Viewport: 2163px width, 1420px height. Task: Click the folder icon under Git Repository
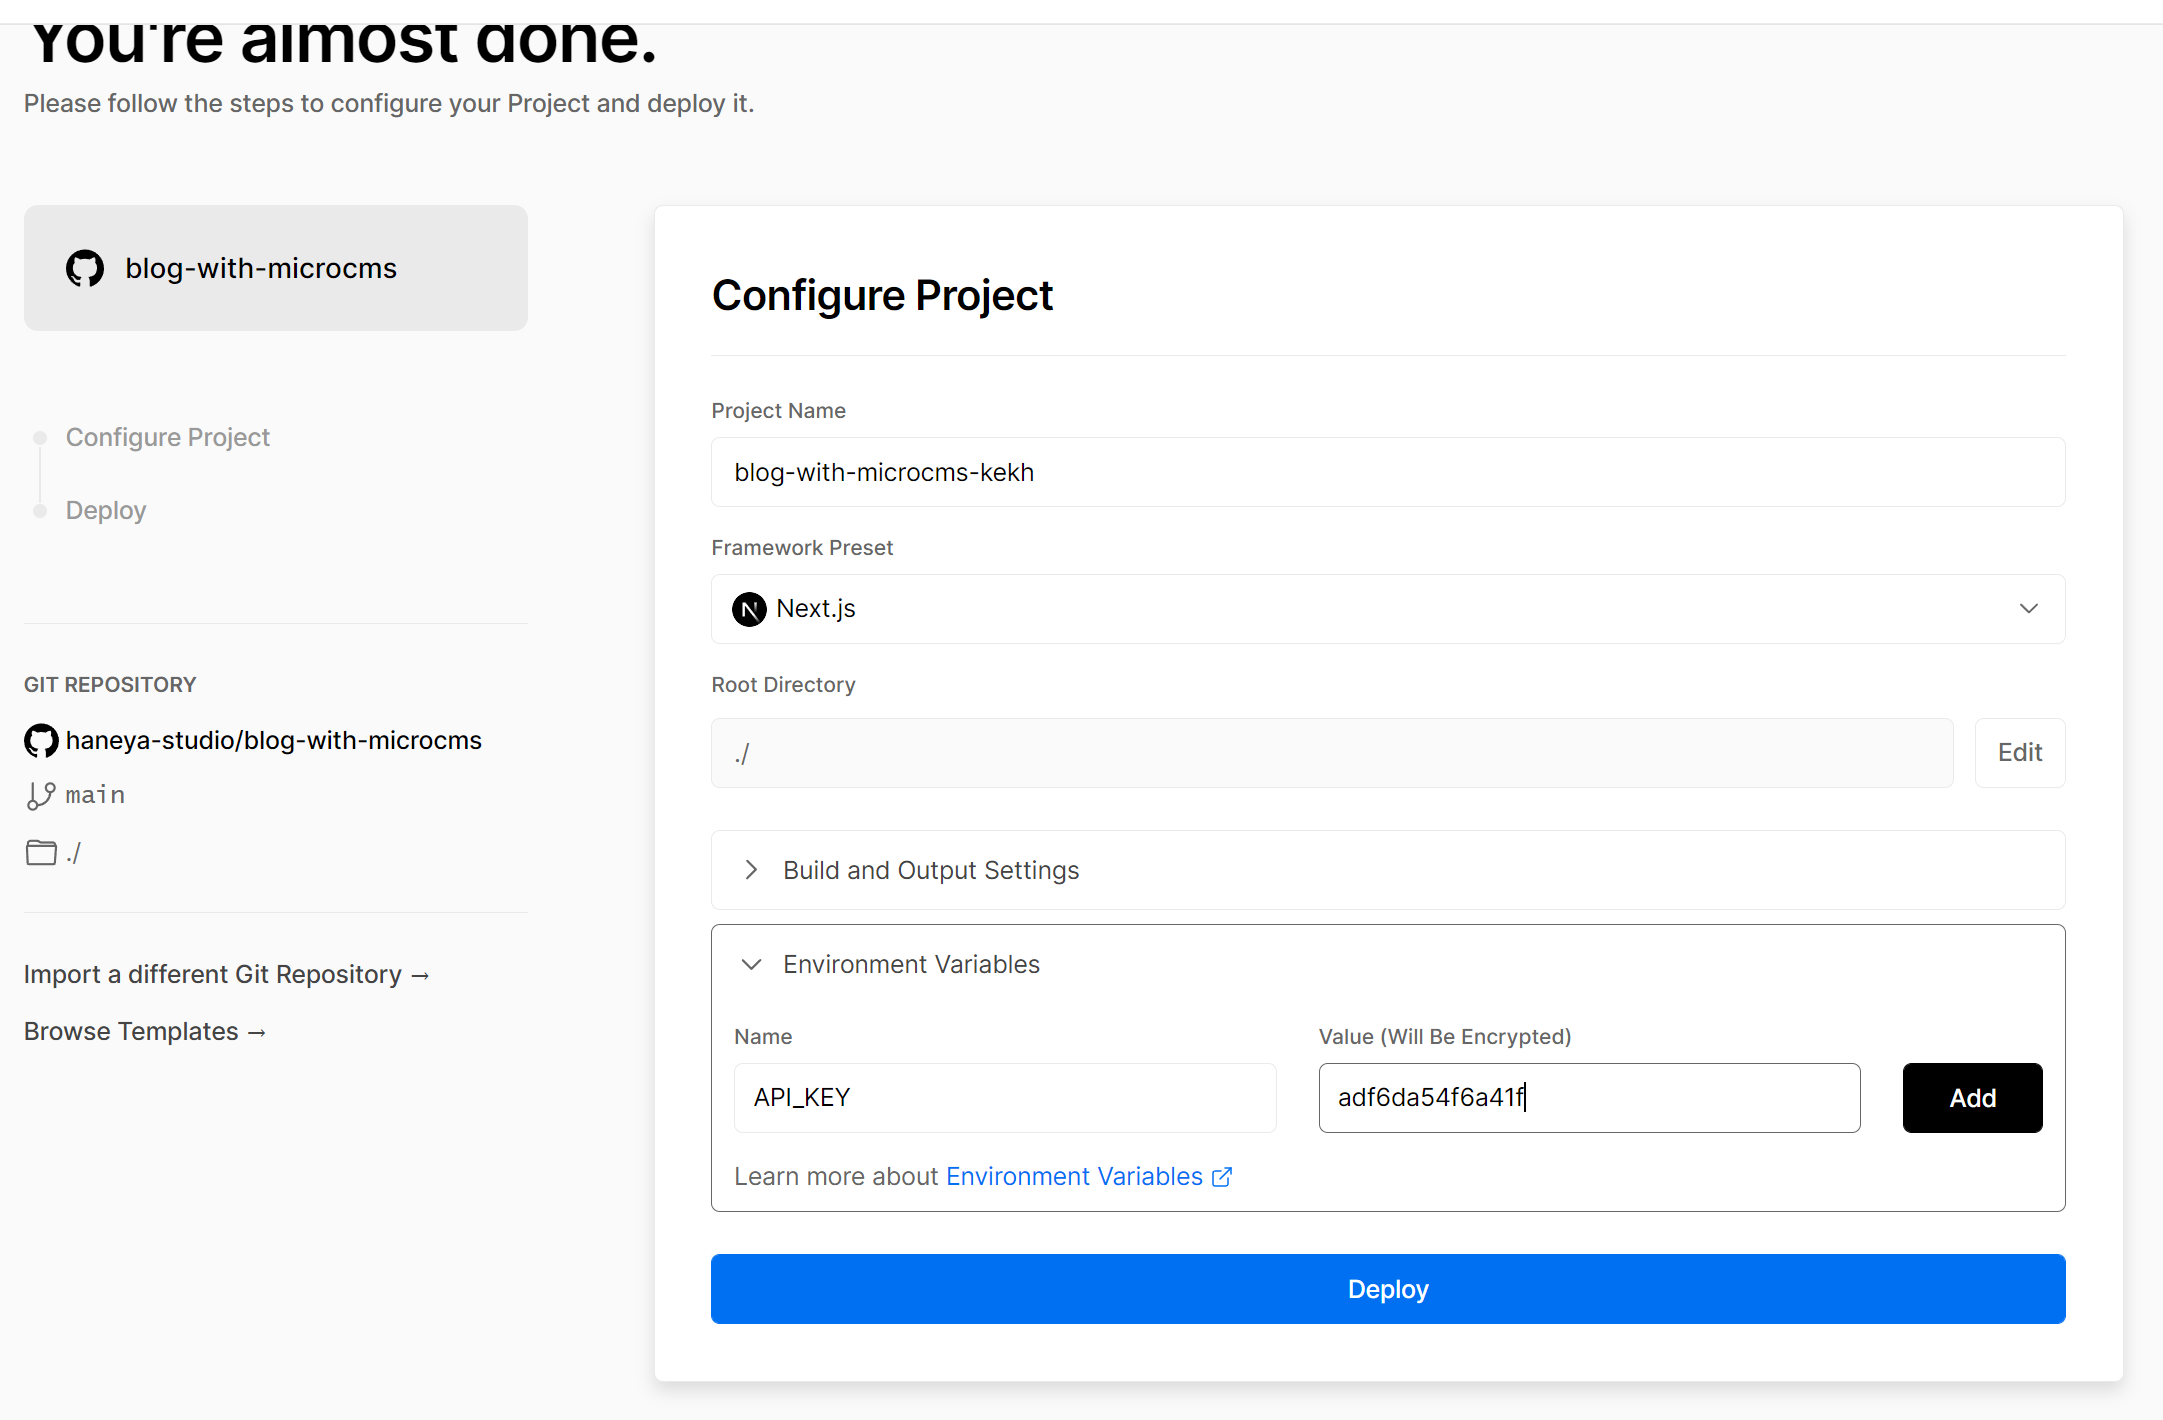pos(41,853)
